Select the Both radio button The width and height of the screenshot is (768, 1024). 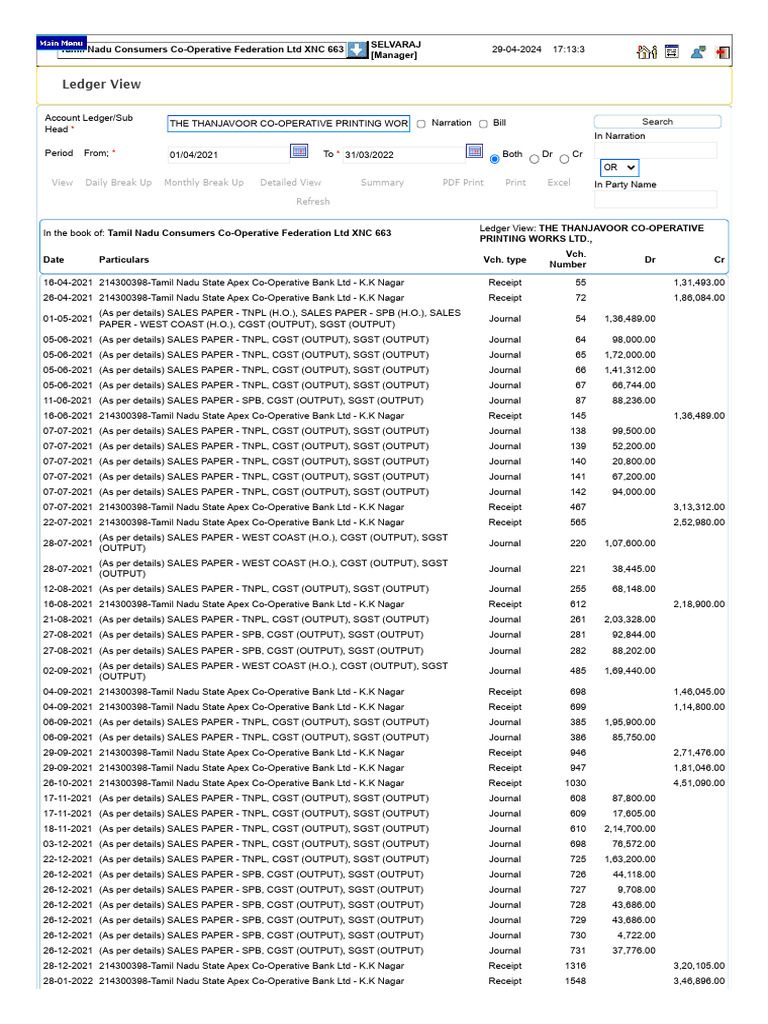point(494,159)
